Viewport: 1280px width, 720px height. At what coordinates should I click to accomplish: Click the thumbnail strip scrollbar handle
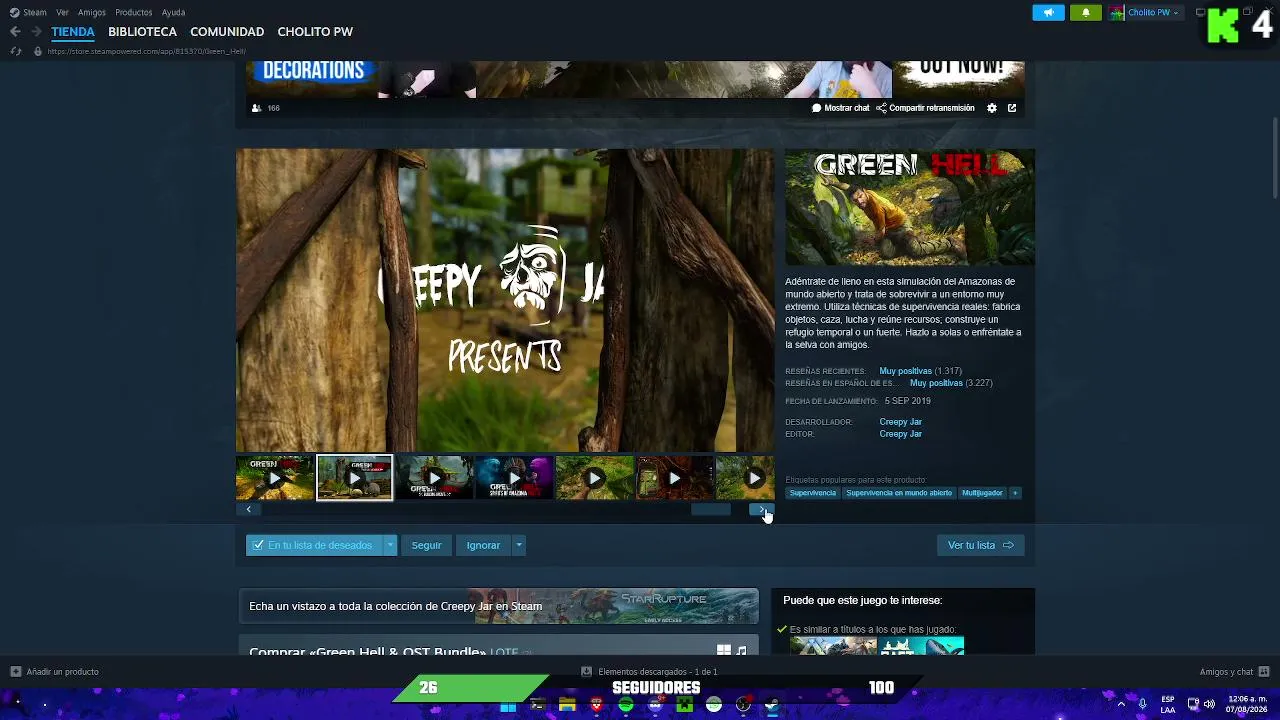tap(711, 509)
